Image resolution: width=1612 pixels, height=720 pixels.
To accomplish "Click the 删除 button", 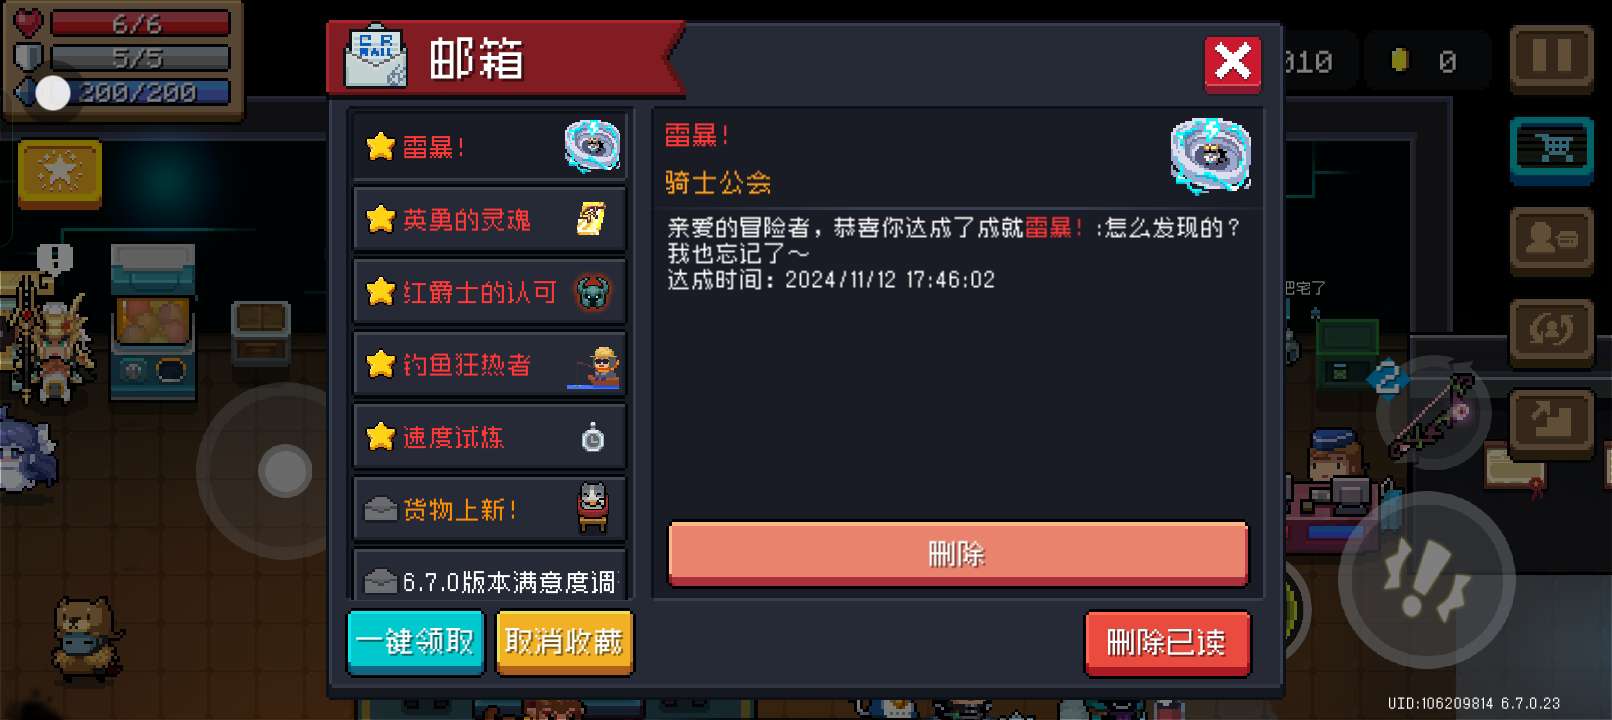I will [958, 553].
